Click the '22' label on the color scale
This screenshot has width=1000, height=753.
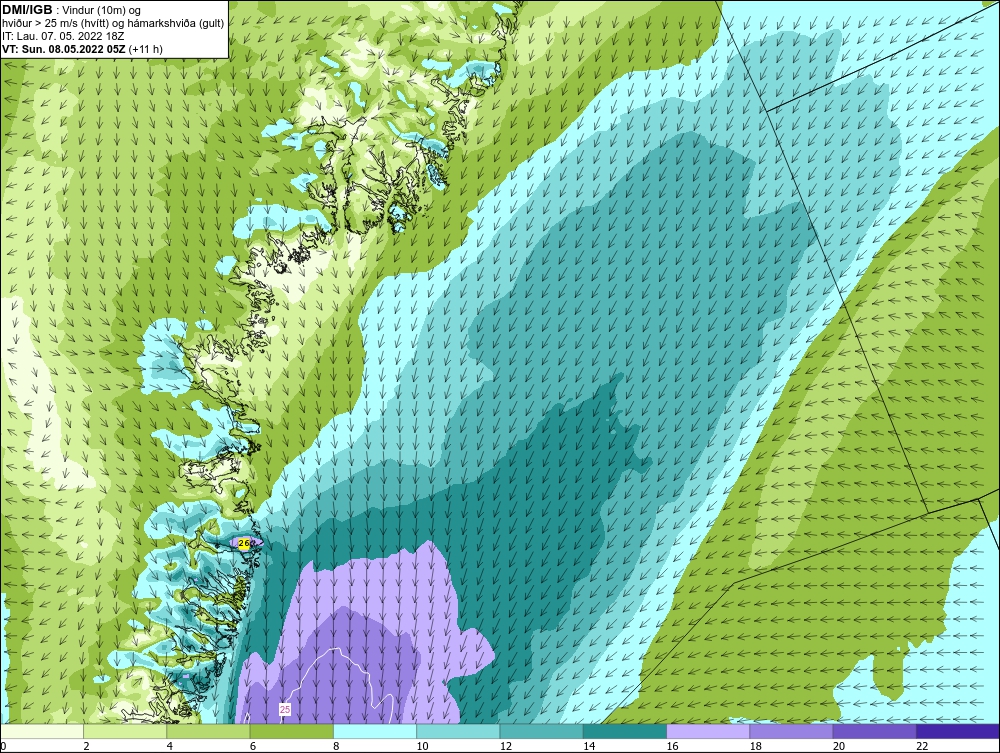922,747
